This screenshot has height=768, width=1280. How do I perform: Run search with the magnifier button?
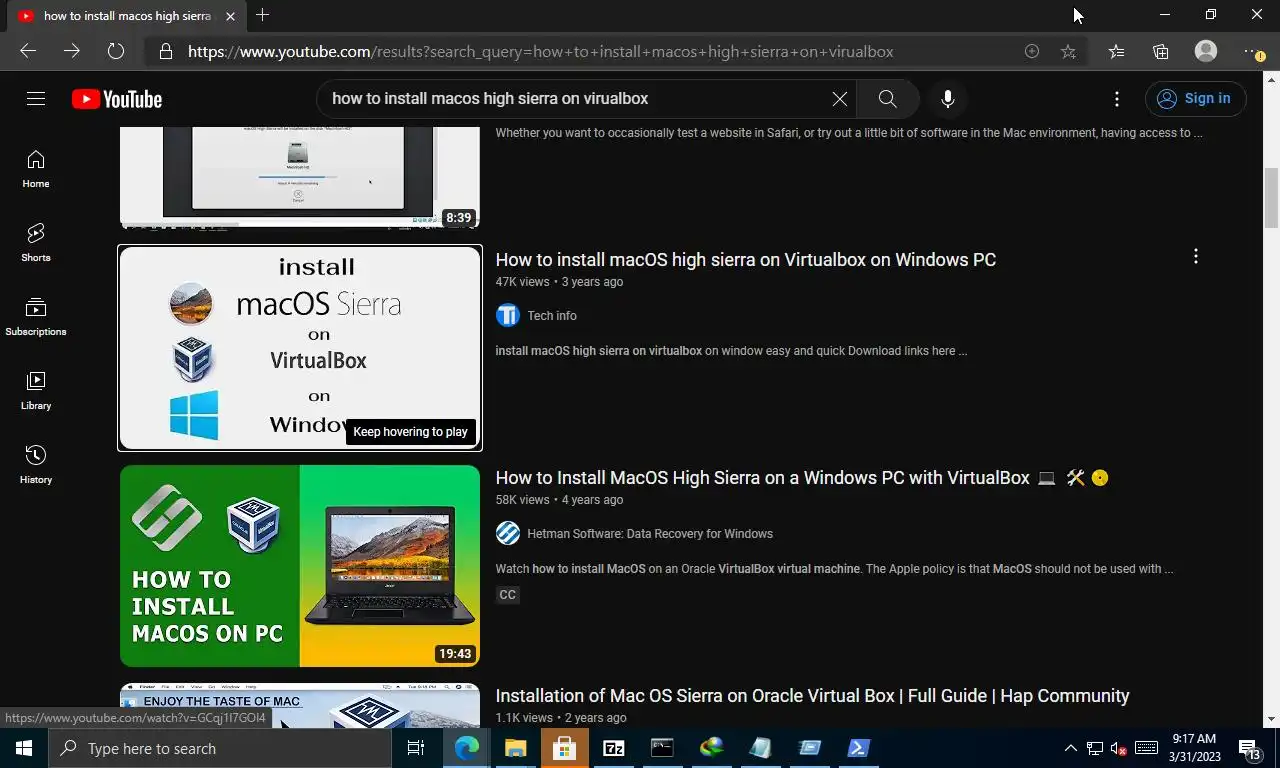click(x=887, y=99)
